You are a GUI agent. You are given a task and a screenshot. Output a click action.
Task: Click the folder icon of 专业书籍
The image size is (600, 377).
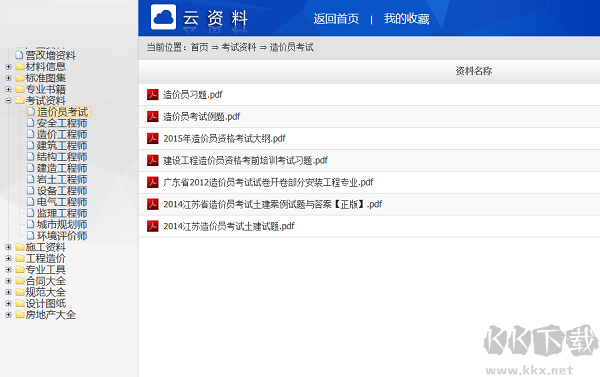[x=20, y=89]
